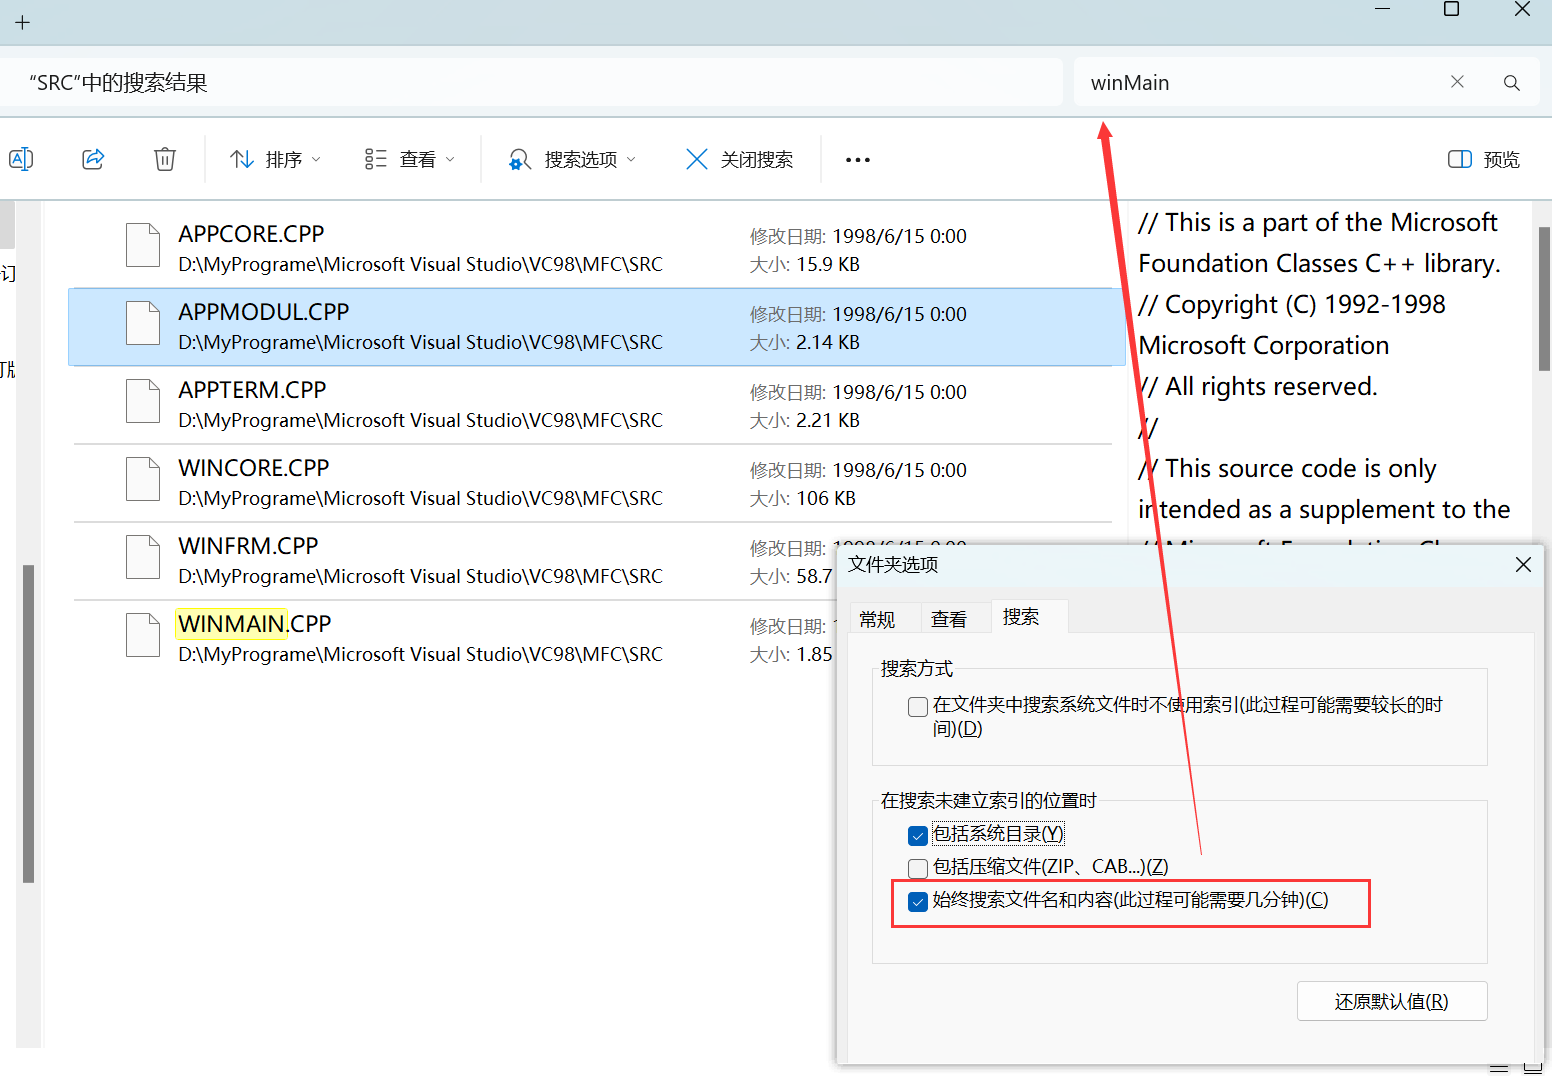Viewport: 1552px width, 1076px height.
Task: Click the WINFRM.CPP file icon
Action: tap(143, 558)
